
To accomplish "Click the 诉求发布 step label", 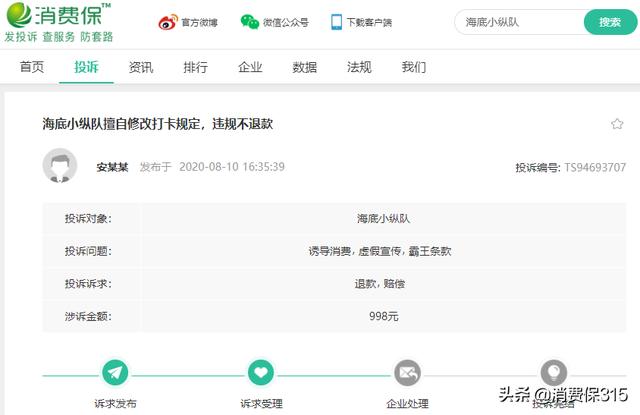I will (115, 404).
